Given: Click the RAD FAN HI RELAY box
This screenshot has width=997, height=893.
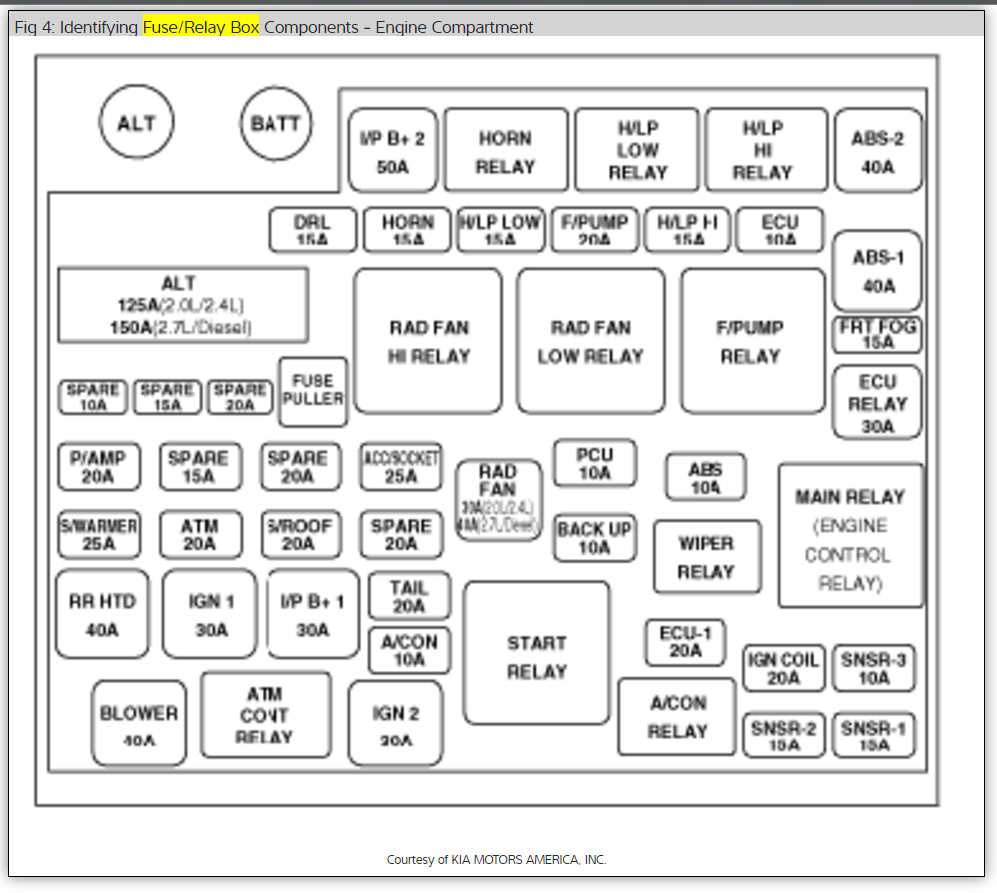Looking at the screenshot, I should (x=428, y=341).
